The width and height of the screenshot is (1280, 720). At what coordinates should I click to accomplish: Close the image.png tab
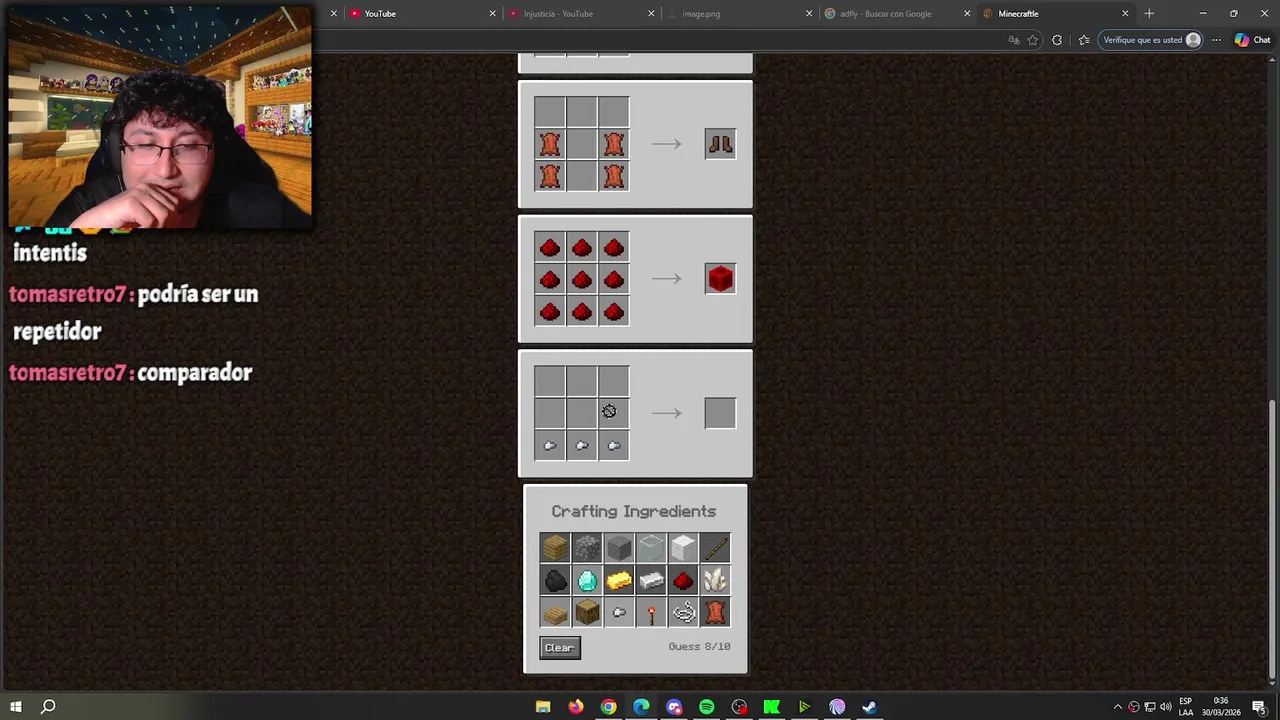(809, 14)
